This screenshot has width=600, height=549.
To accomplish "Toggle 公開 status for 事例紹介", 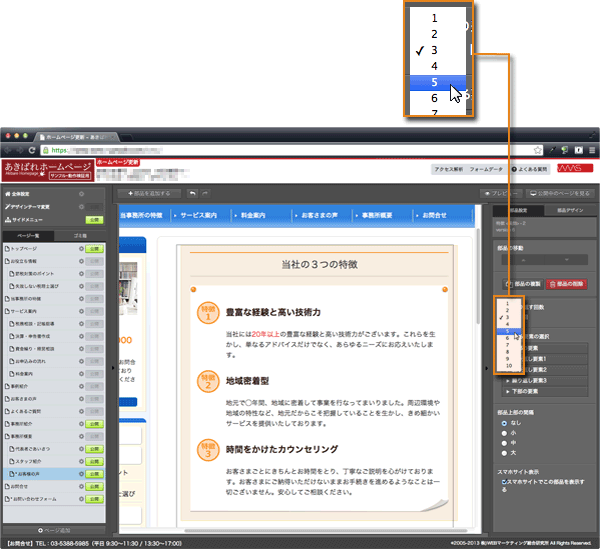I will pyautogui.click(x=94, y=386).
